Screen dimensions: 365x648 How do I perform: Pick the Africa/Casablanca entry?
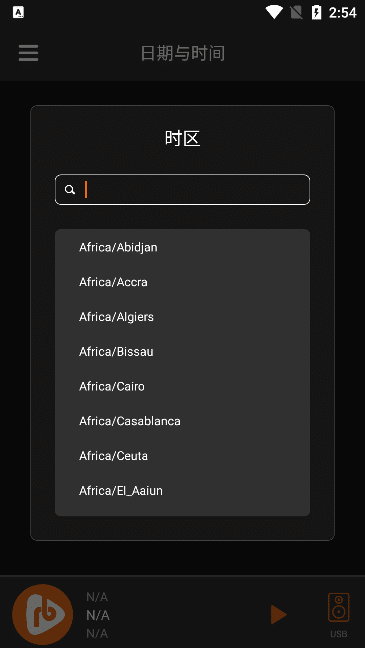tap(182, 421)
